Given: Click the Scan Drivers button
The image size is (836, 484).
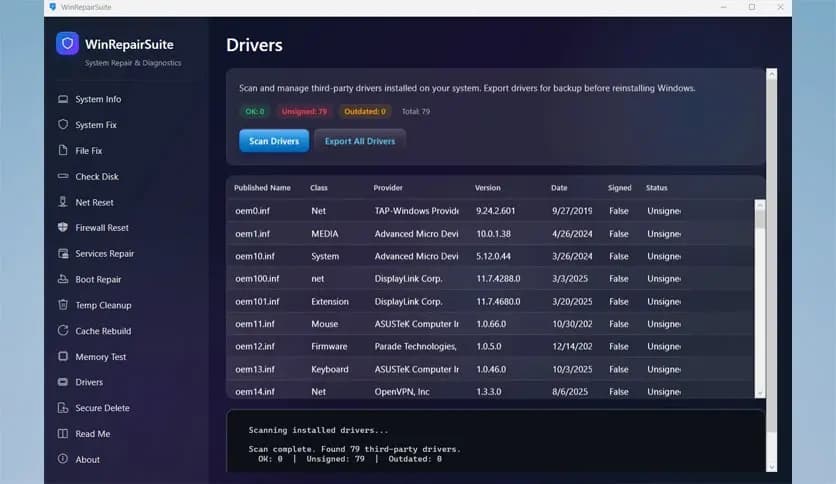Looking at the screenshot, I should tap(274, 141).
